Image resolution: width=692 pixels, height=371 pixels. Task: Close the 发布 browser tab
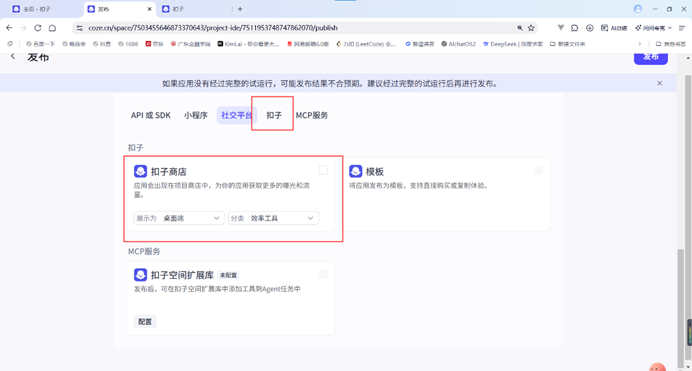point(149,9)
